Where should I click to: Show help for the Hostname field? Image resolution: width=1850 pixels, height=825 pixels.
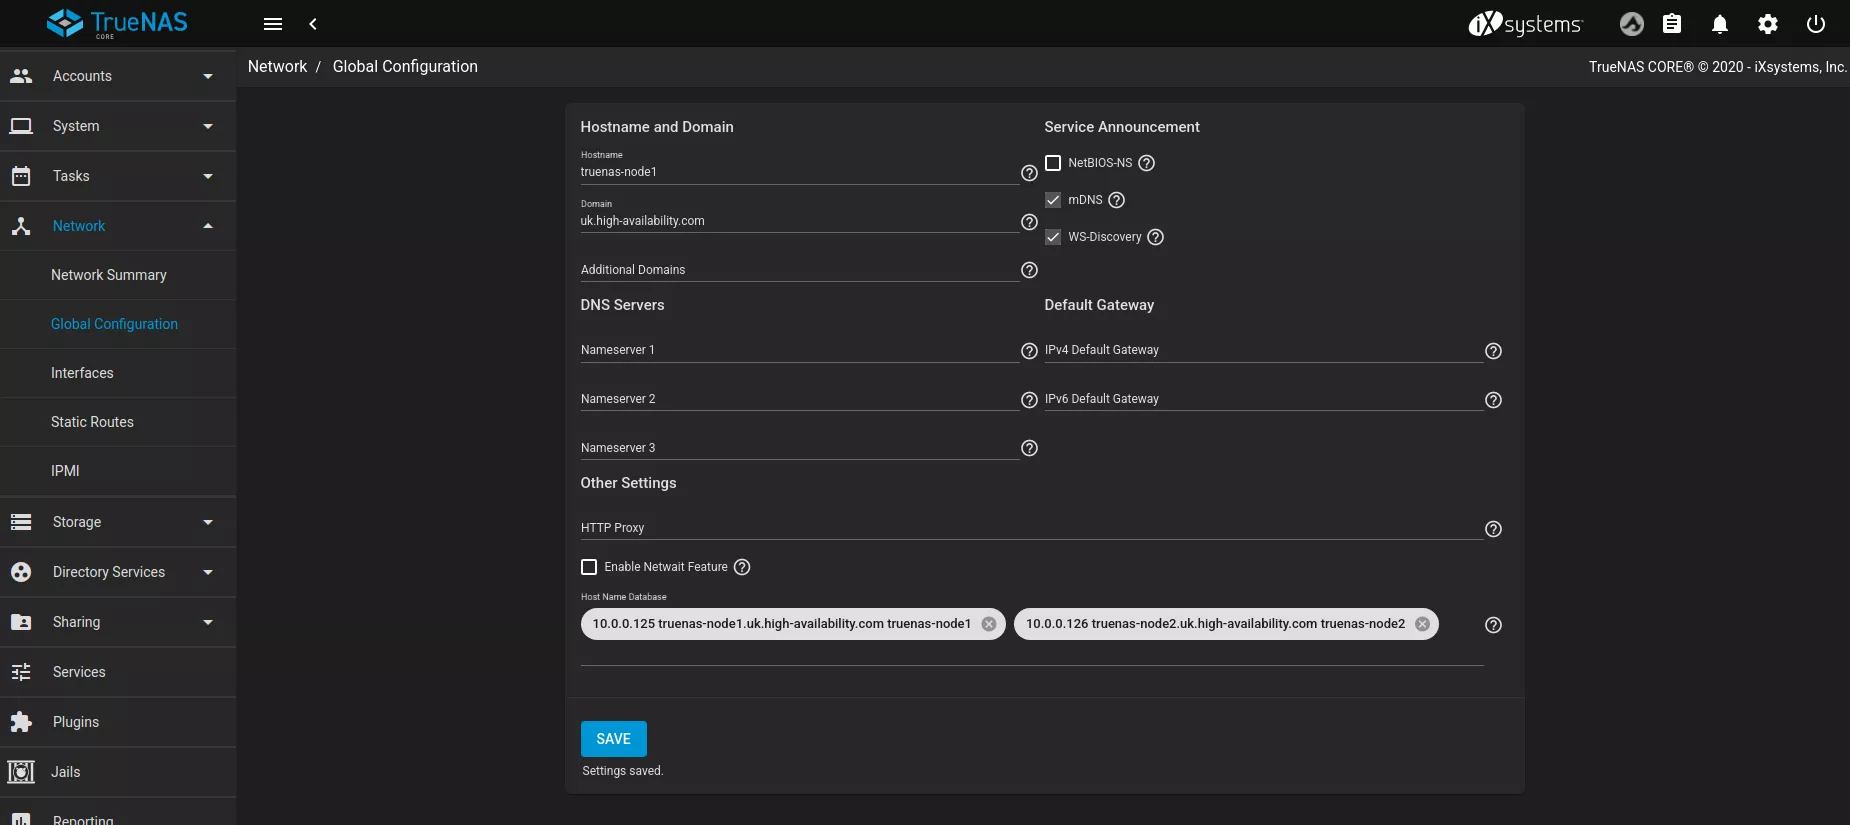tap(1029, 173)
